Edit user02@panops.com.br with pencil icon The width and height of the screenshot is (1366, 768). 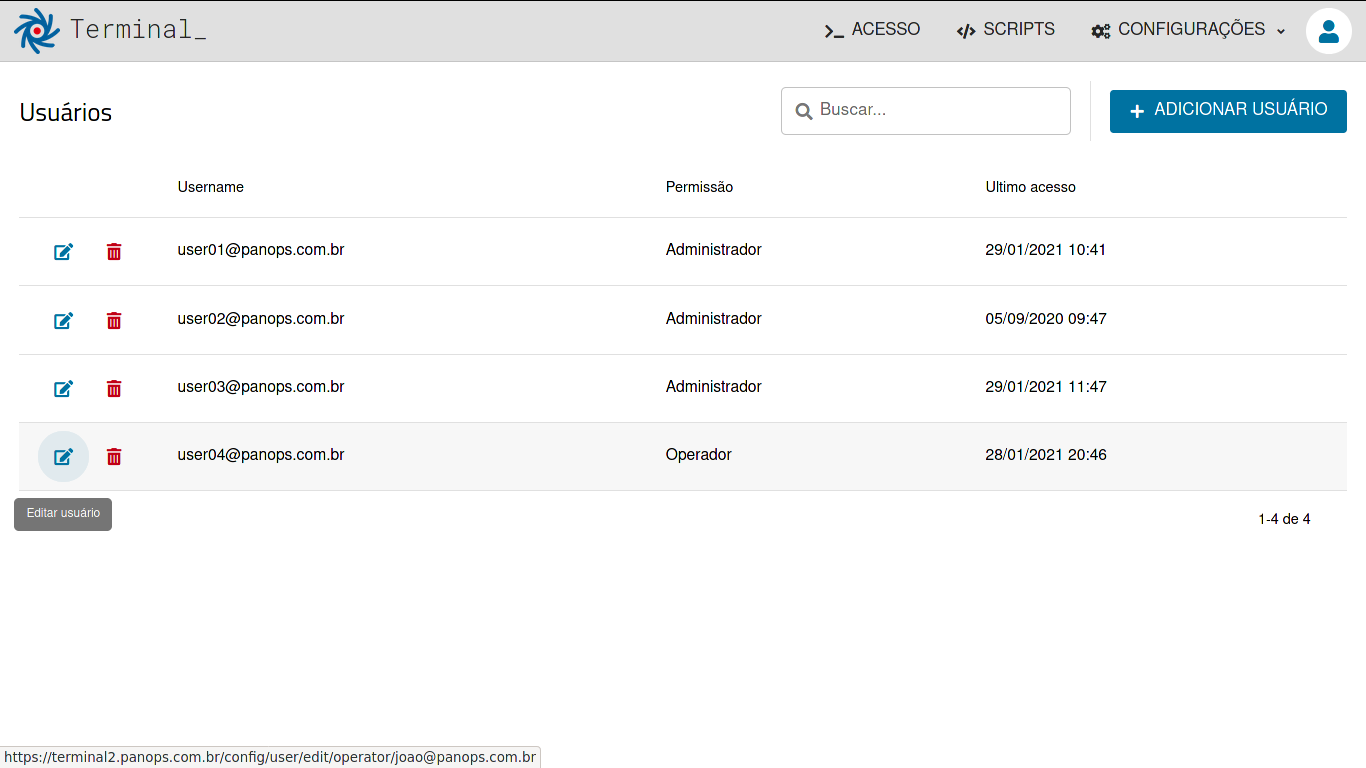tap(63, 320)
